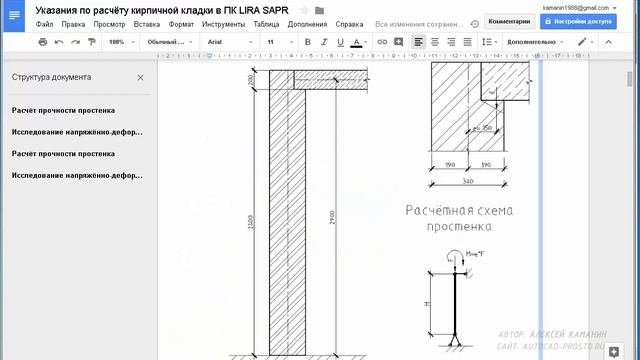Viewport: 640px width, 360px height.
Task: Go to first Исследование напряжённо-дефор... heading
Action: (77, 132)
